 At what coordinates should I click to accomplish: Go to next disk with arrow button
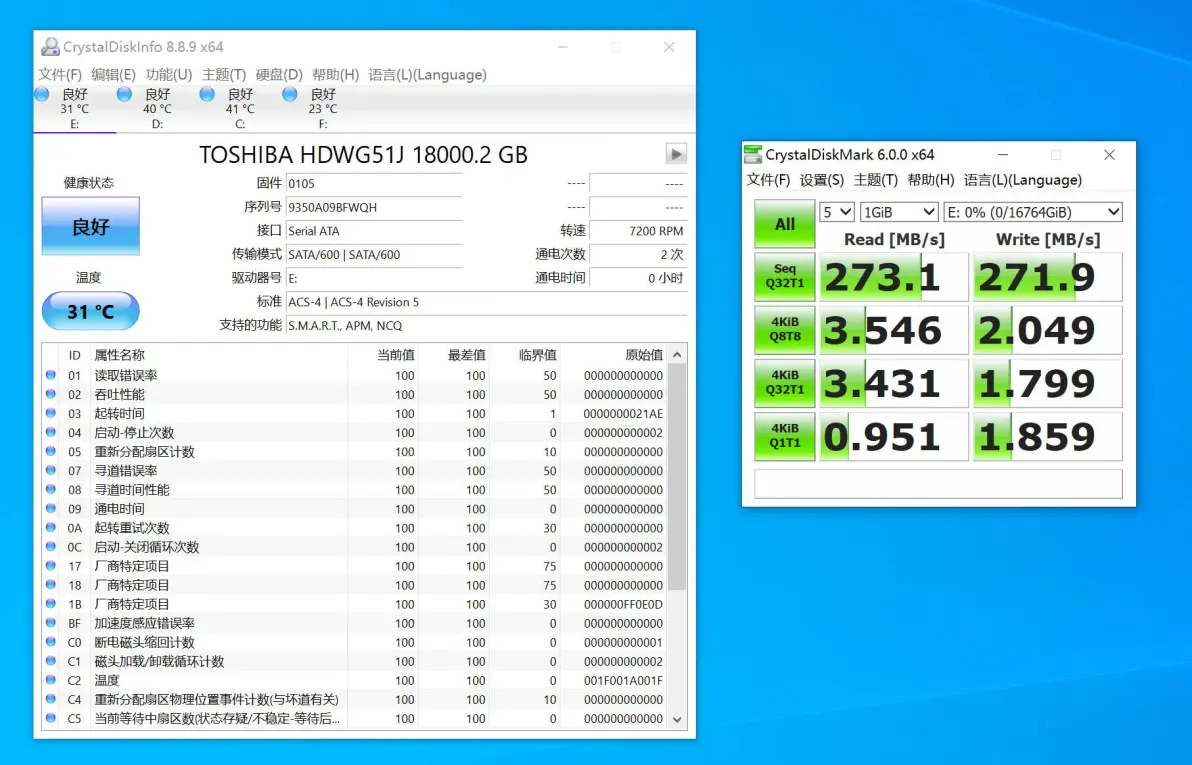pos(676,154)
